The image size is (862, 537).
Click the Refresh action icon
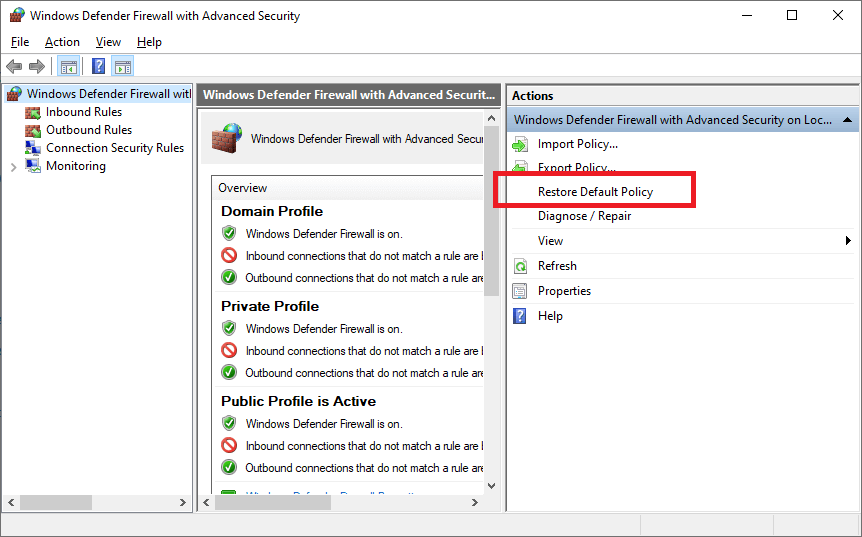[520, 267]
